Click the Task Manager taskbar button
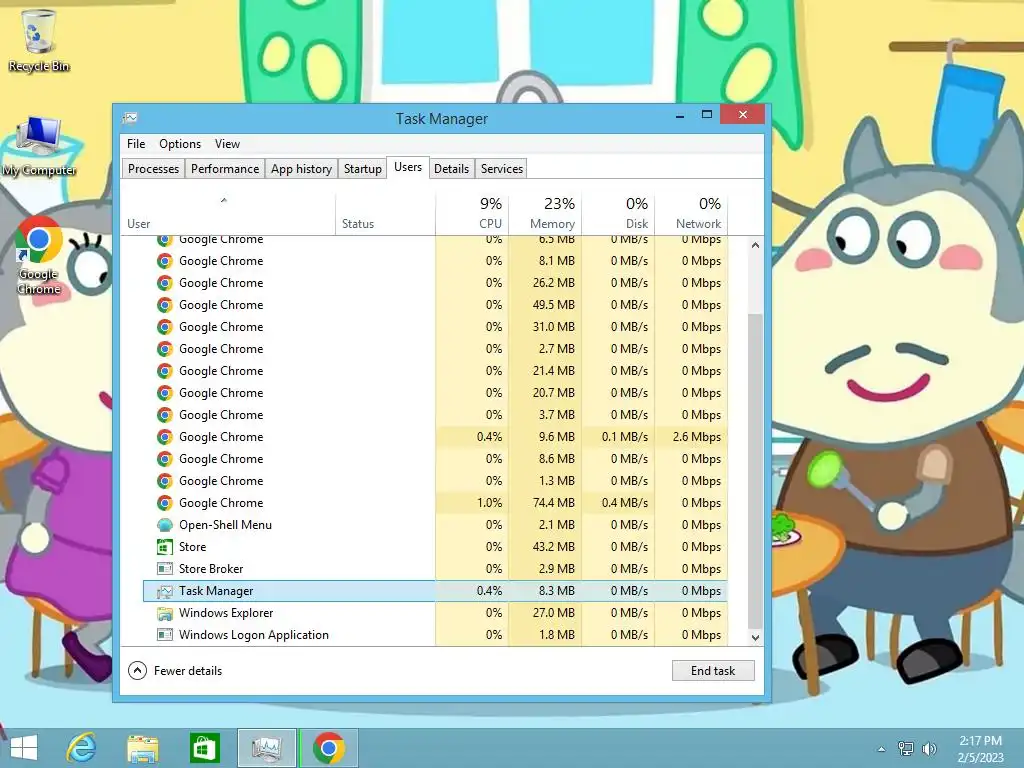 [x=266, y=748]
